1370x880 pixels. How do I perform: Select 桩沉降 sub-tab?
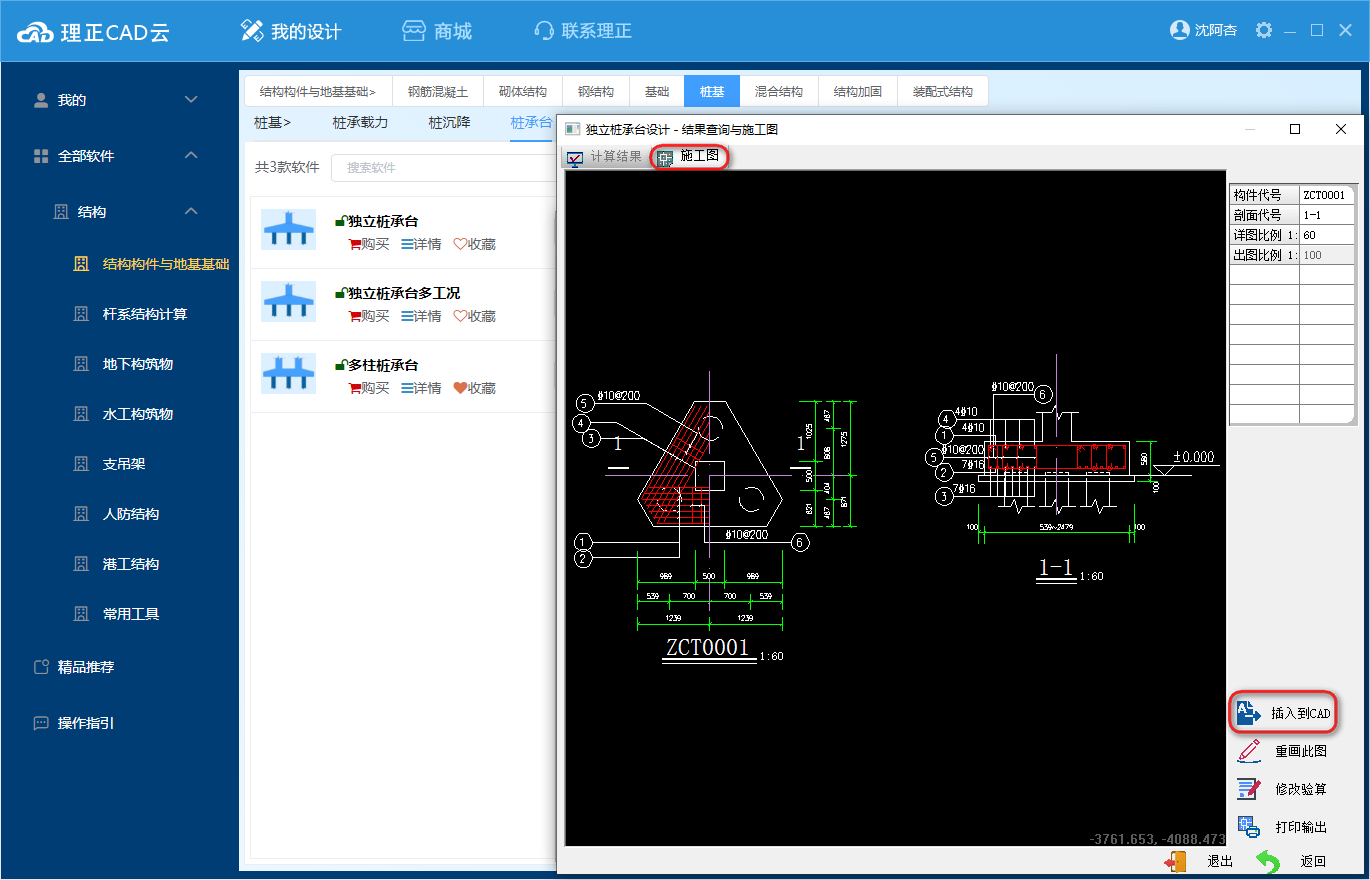coord(450,123)
